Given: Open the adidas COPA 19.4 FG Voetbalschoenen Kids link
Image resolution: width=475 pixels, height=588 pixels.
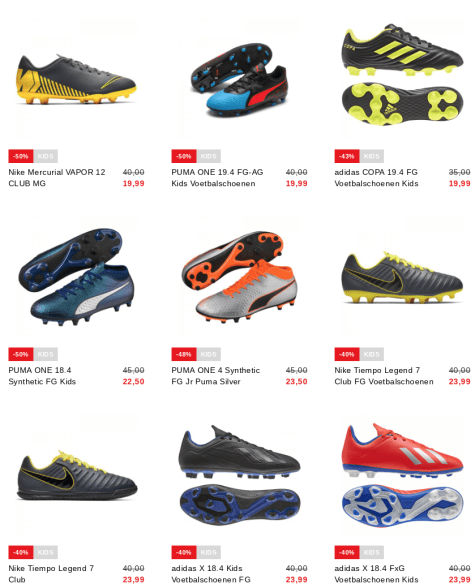Looking at the screenshot, I should [376, 178].
